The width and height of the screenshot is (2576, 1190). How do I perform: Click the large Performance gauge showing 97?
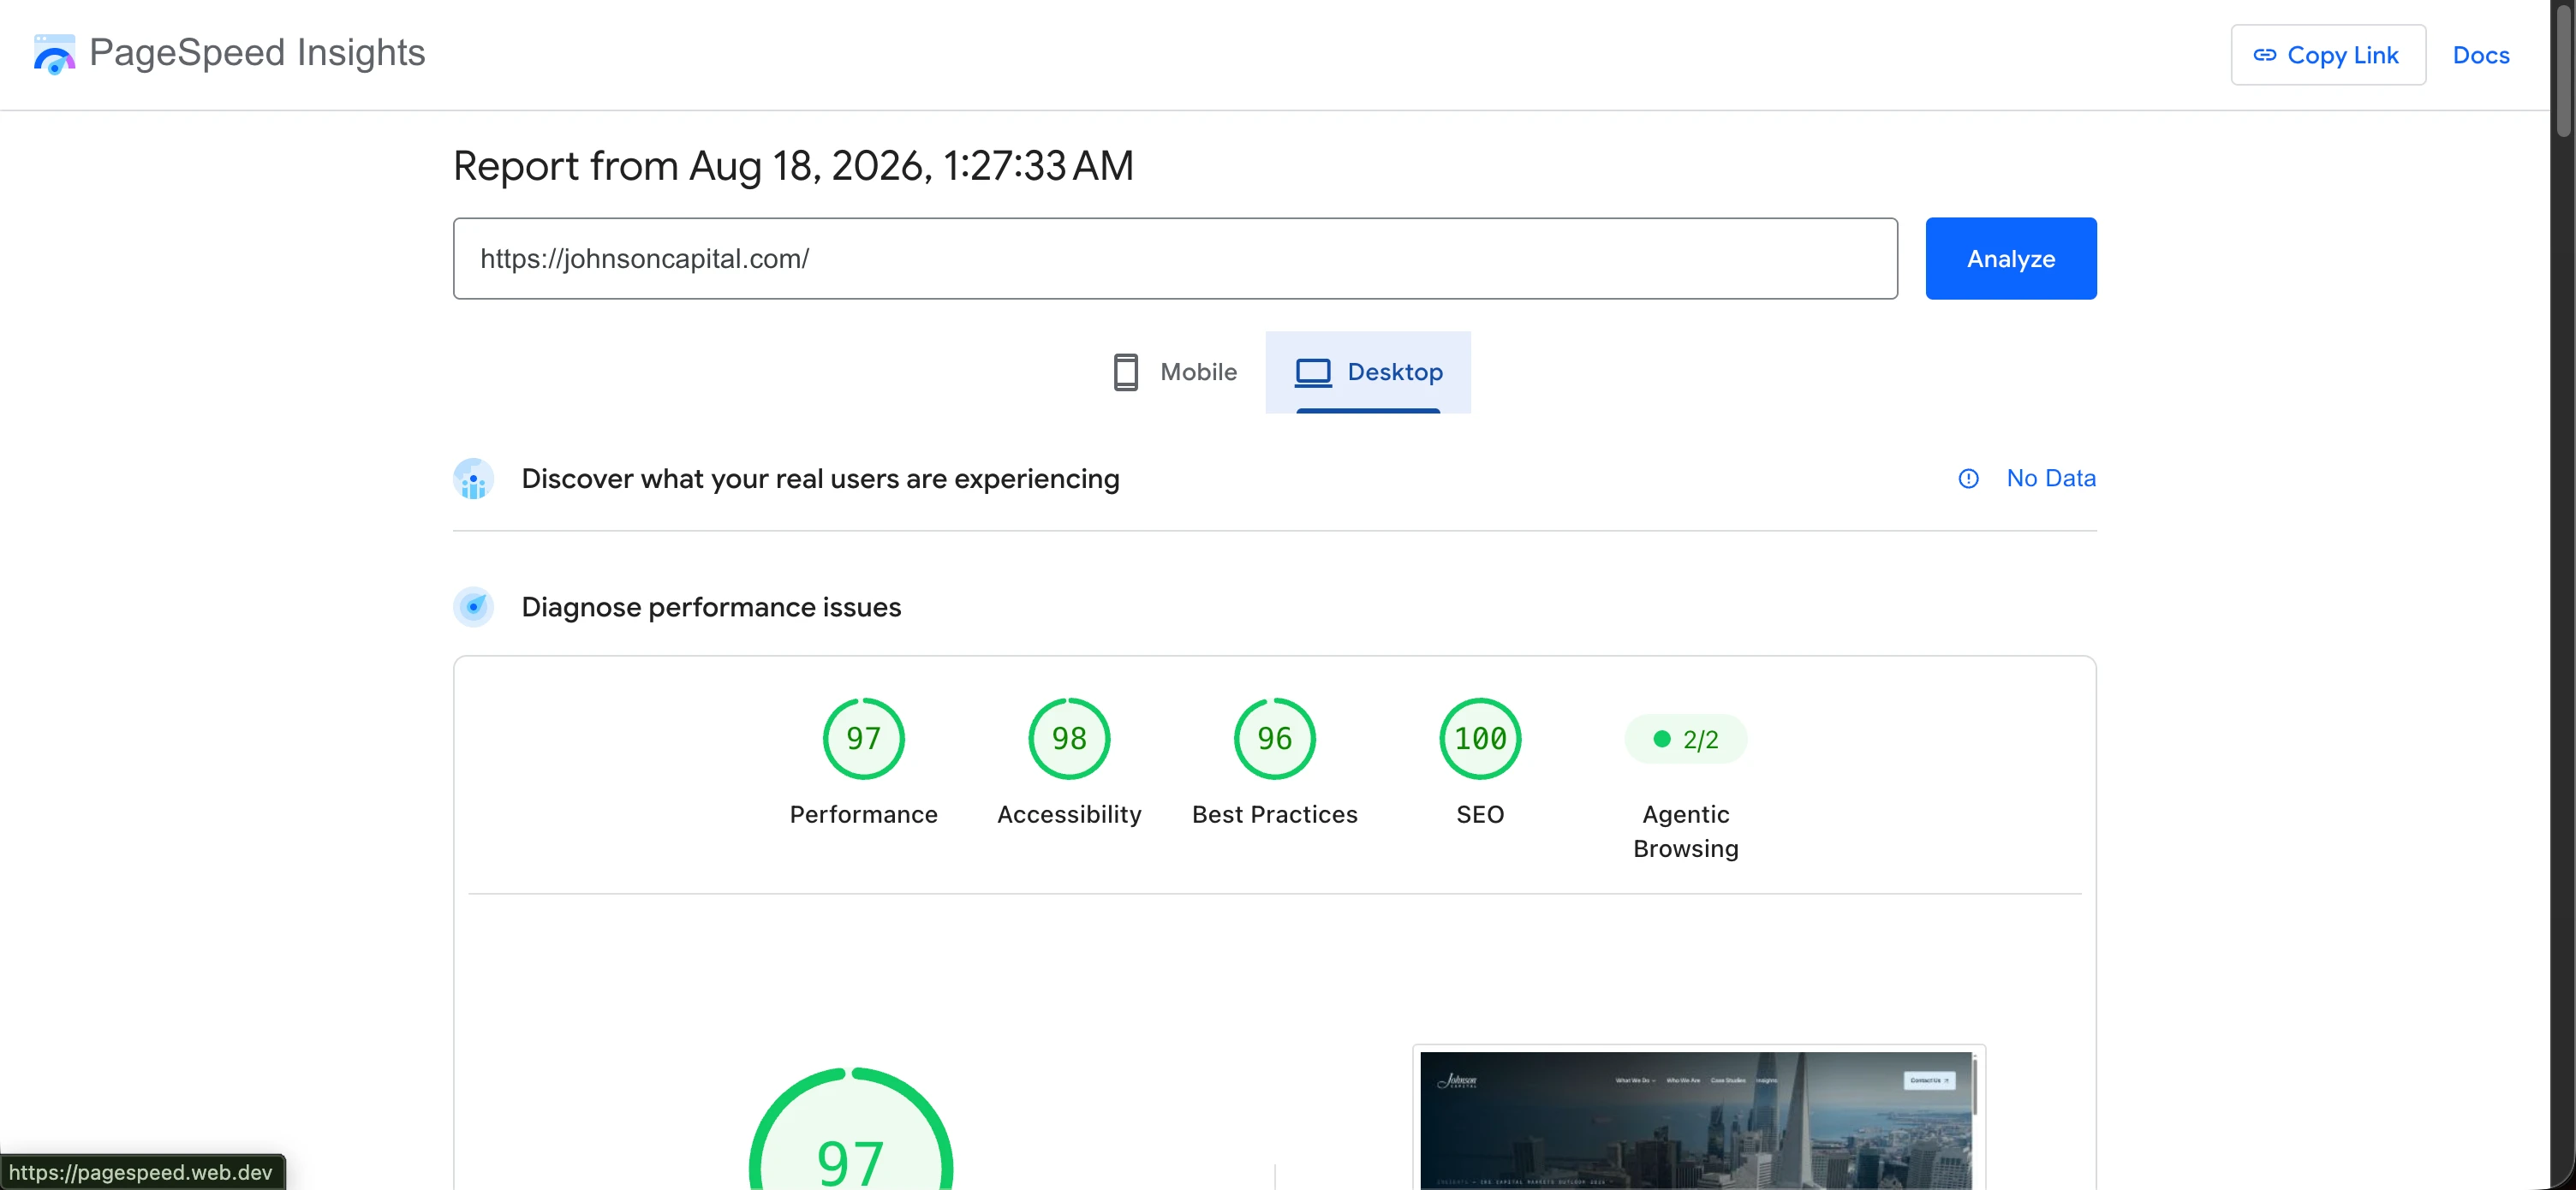coord(851,1130)
